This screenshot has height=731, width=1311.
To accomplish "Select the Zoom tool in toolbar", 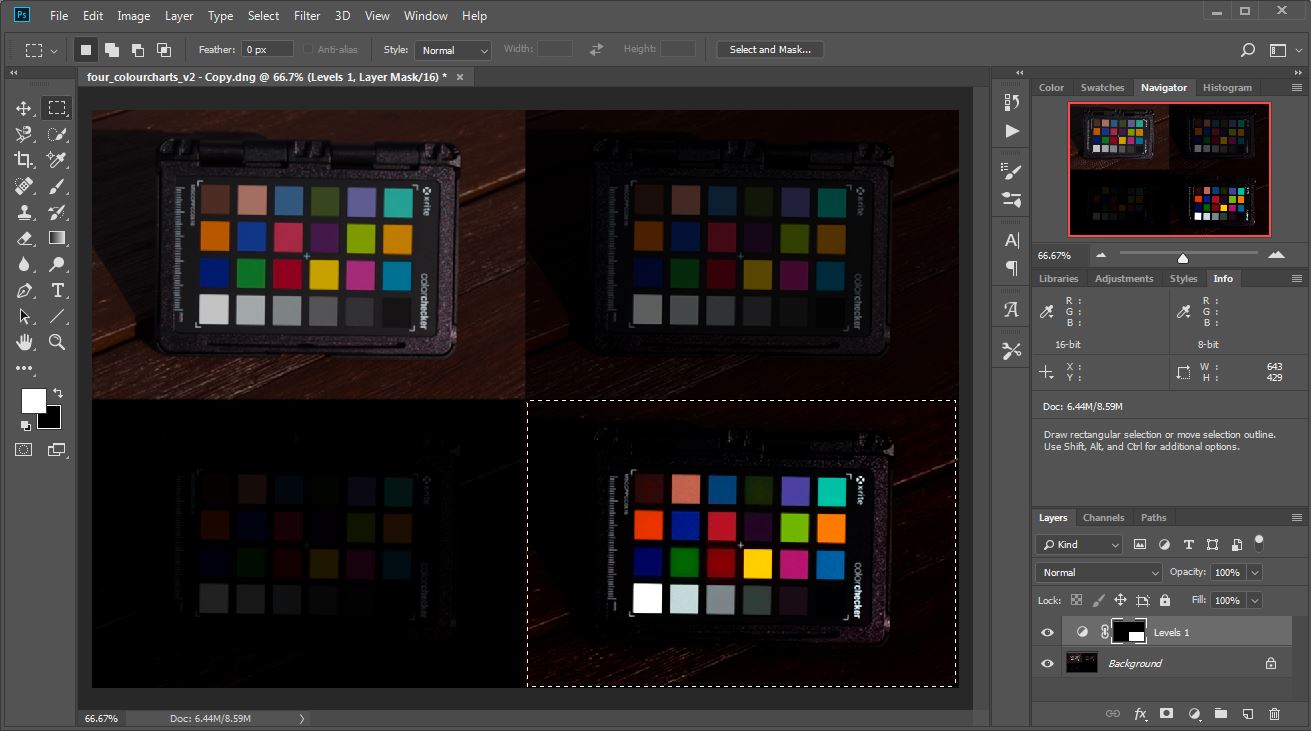I will tap(57, 342).
